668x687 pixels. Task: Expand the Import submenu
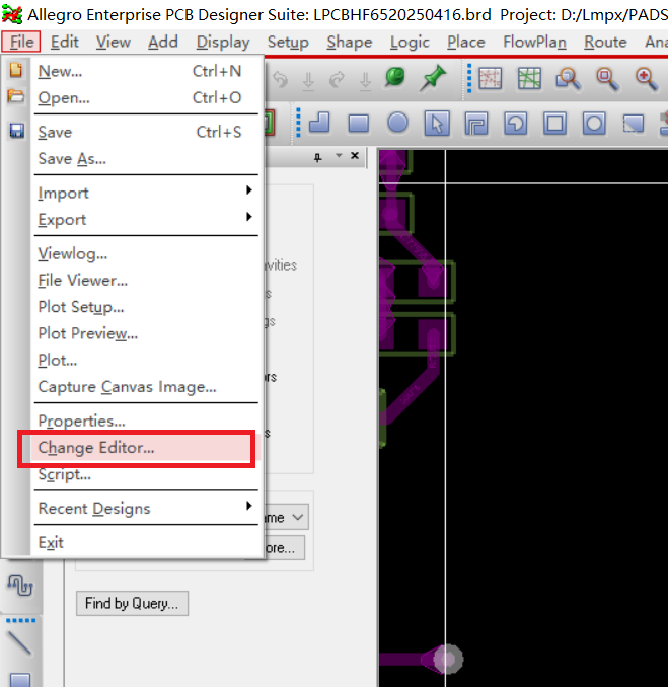pos(146,192)
